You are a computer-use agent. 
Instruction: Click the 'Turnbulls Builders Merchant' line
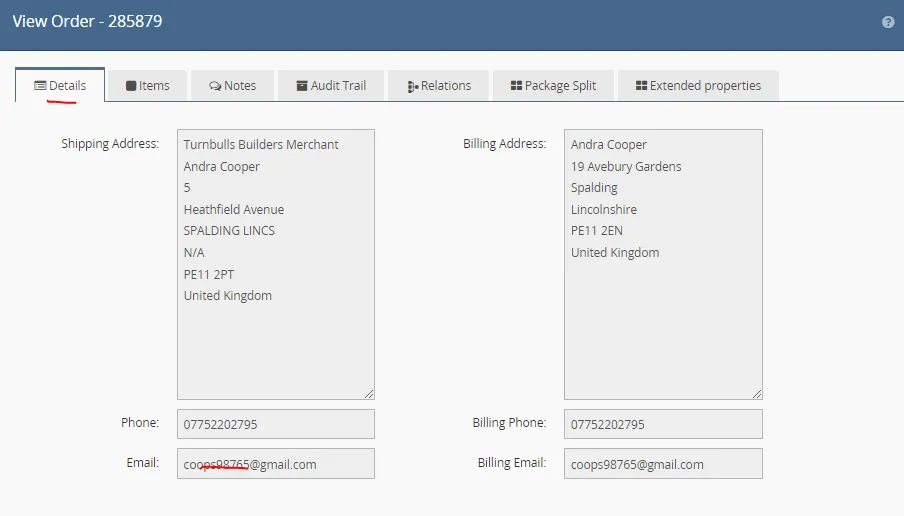point(261,145)
